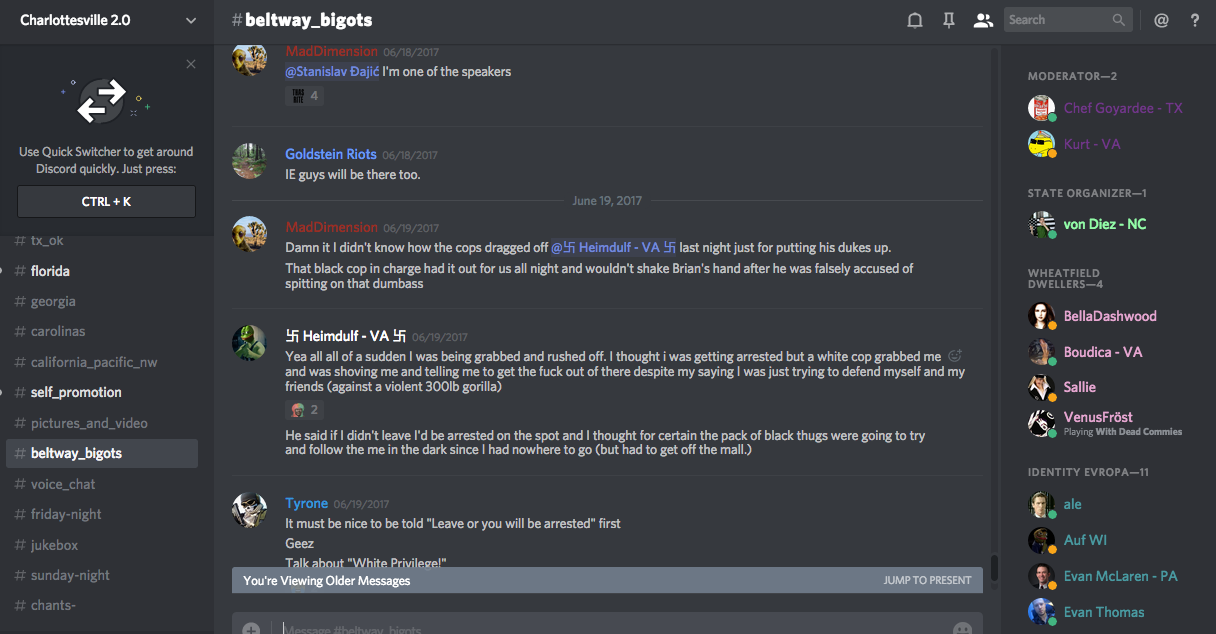Toggle the reaction with count 2

pyautogui.click(x=304, y=409)
